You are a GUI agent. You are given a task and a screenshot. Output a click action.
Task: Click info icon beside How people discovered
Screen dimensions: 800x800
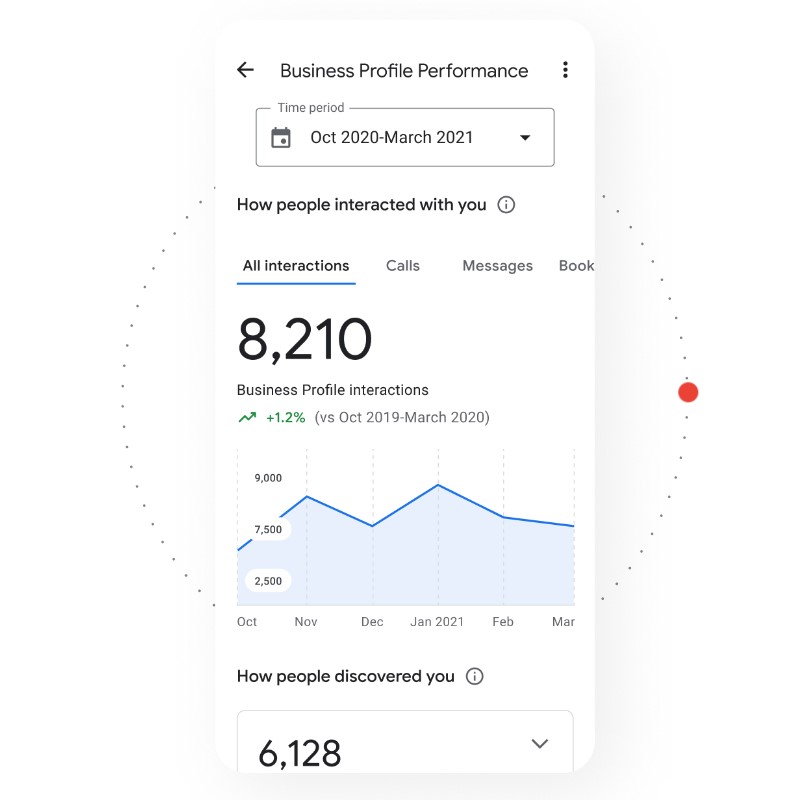point(475,677)
